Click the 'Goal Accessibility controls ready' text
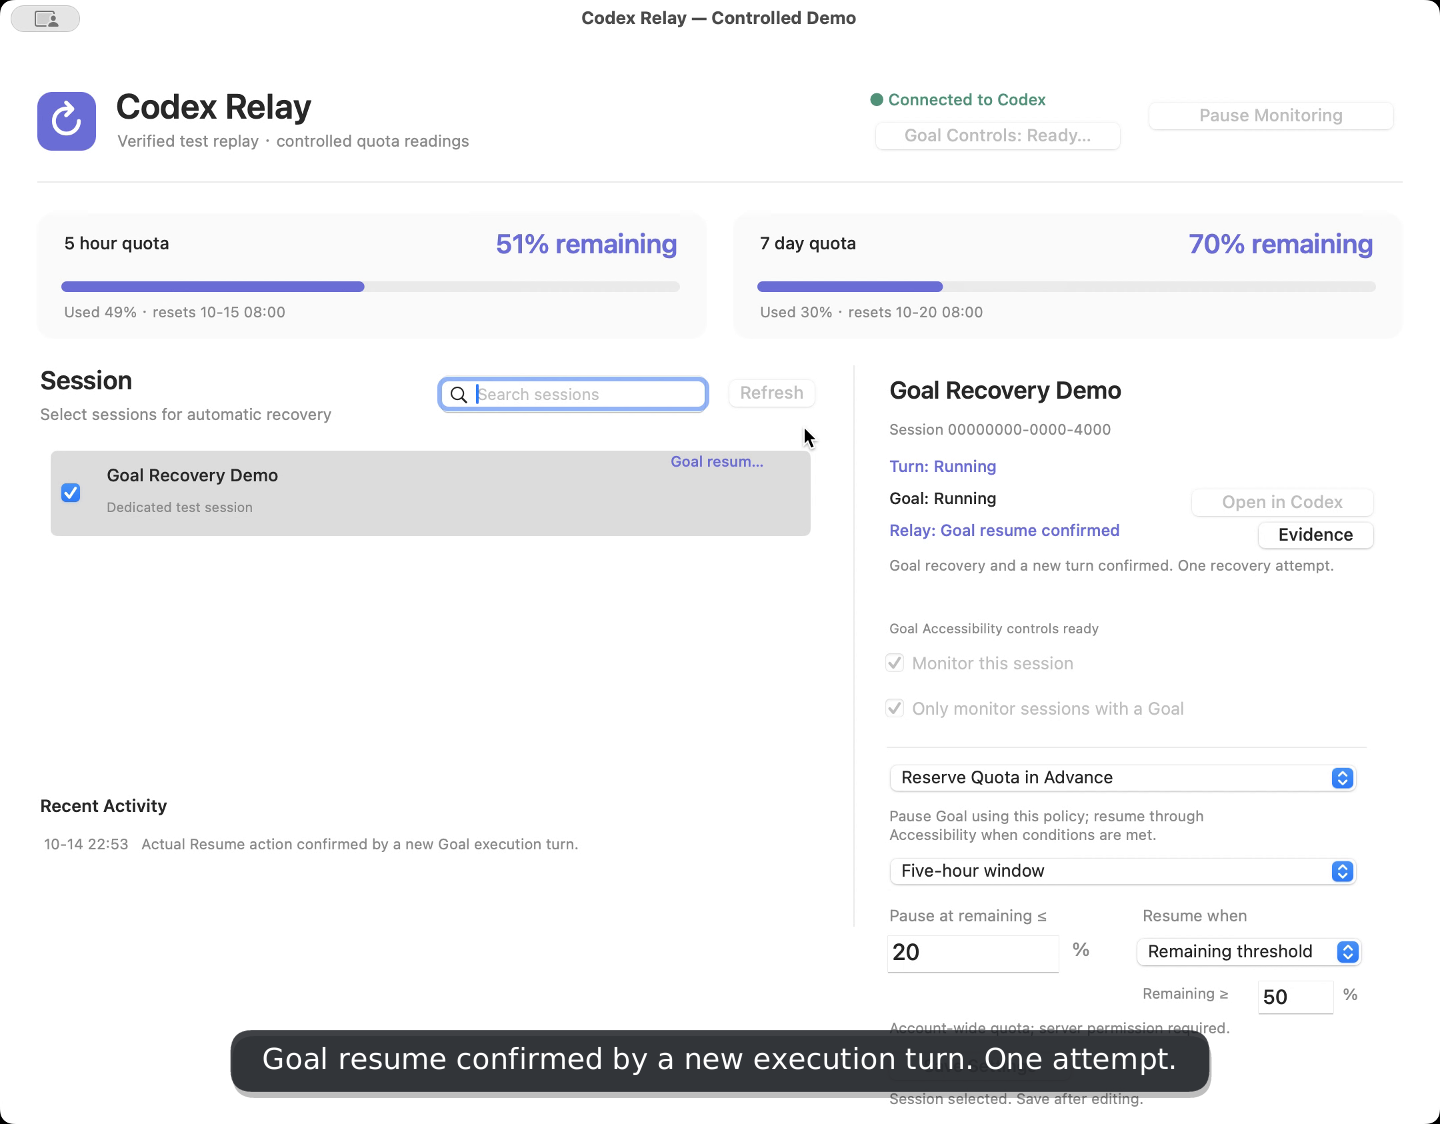This screenshot has height=1124, width=1440. 994,629
